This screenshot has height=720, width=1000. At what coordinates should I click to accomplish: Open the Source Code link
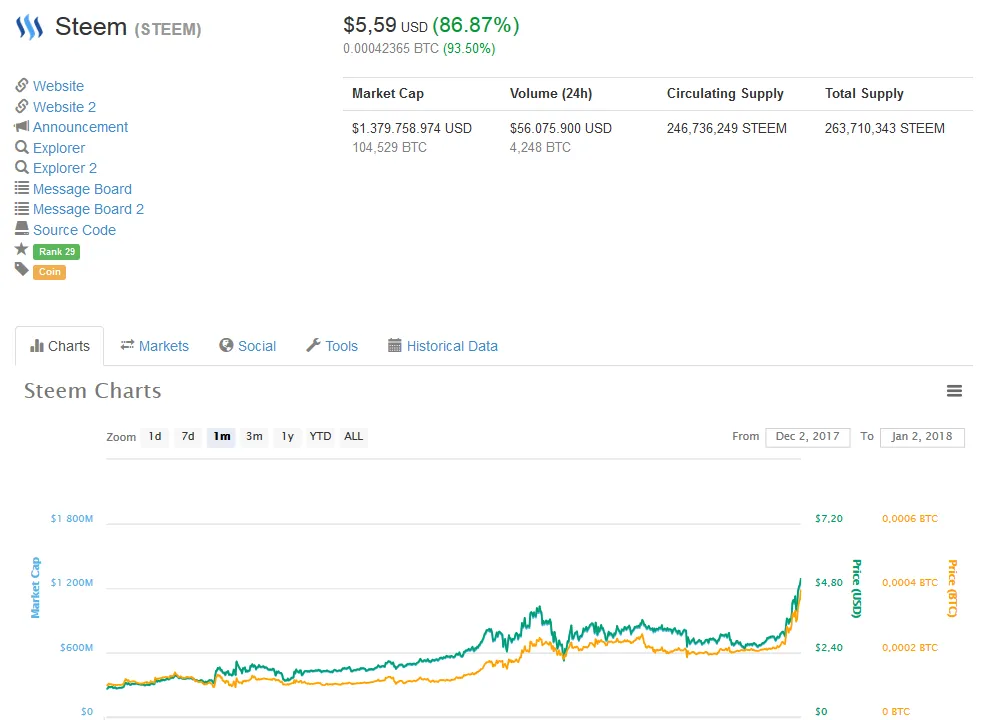click(75, 230)
